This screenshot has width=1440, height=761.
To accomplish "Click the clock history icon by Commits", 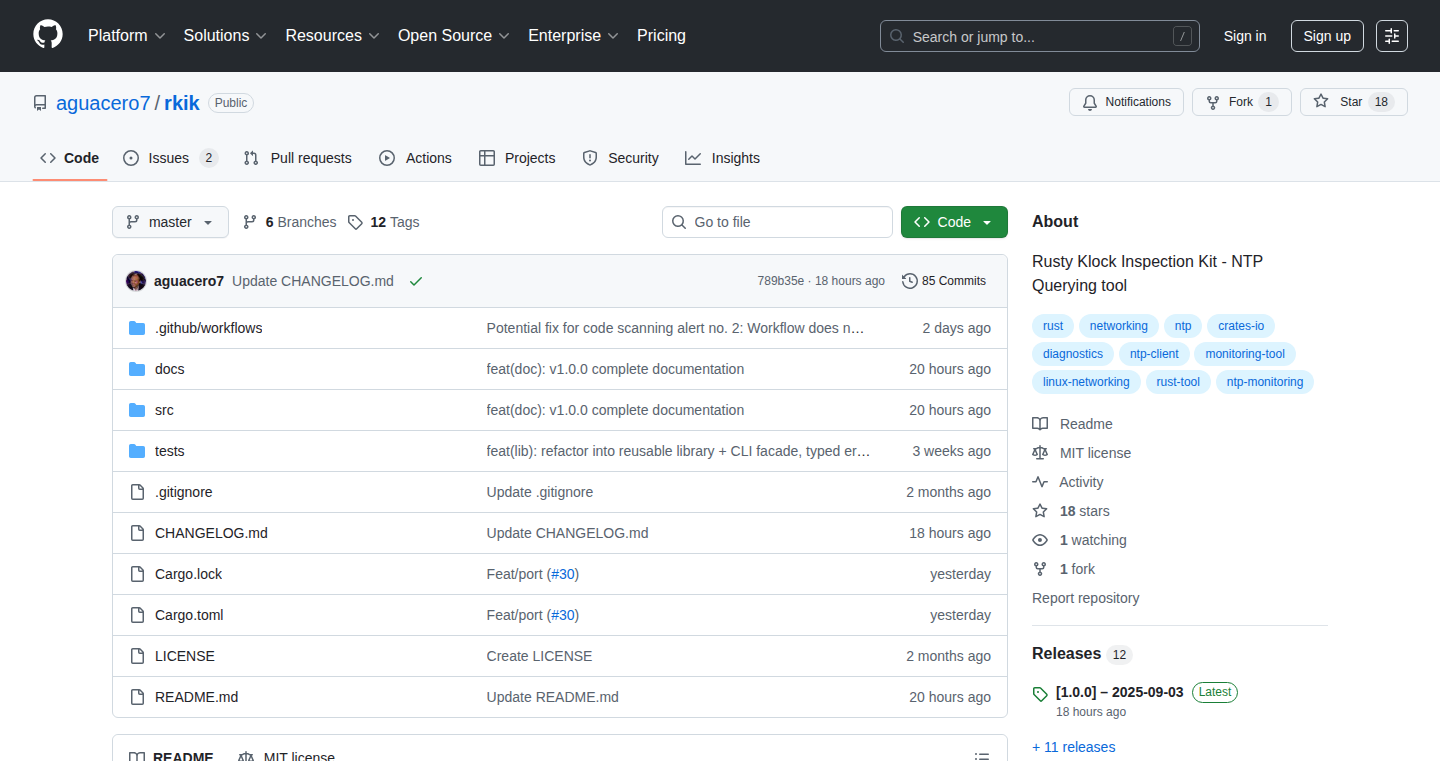I will pos(909,281).
